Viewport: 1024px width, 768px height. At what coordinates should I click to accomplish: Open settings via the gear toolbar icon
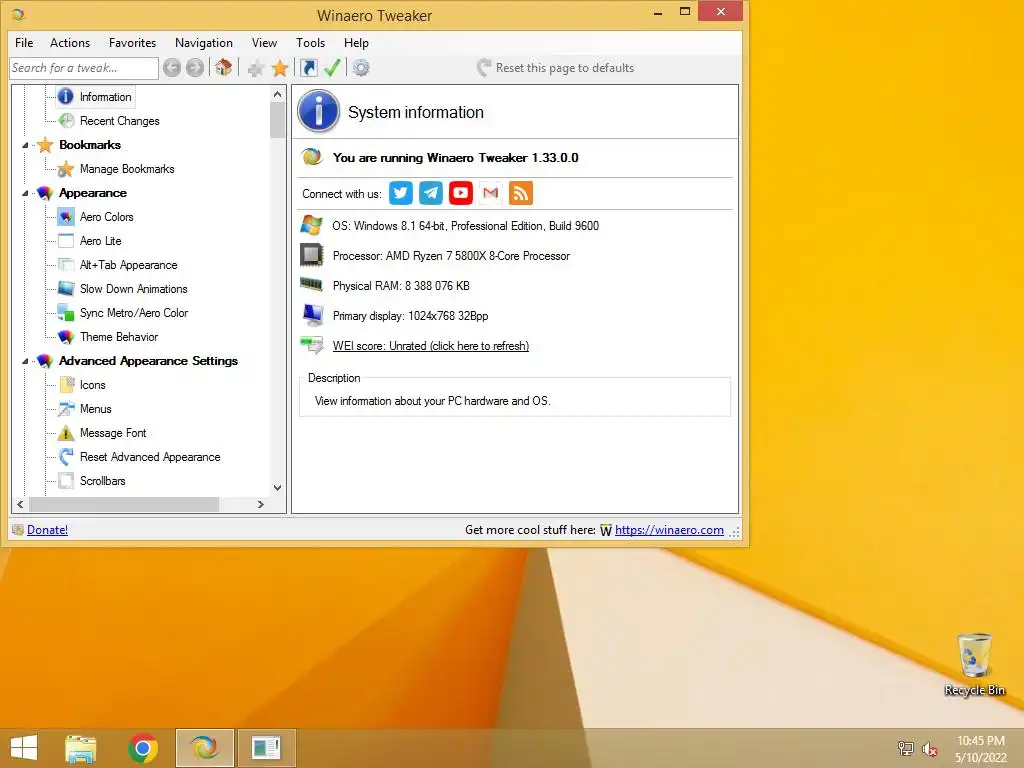pos(361,68)
